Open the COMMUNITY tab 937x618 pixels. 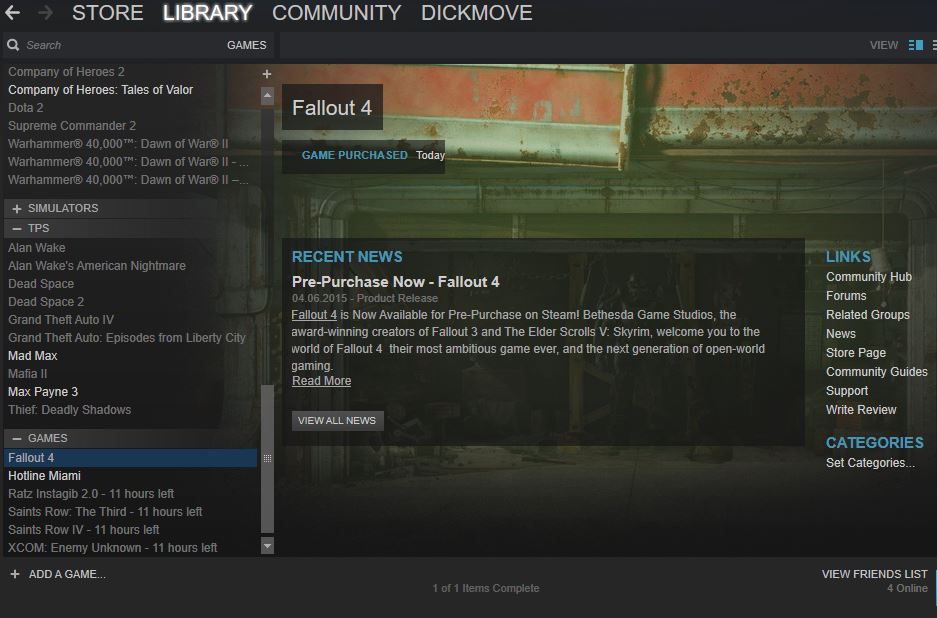336,13
